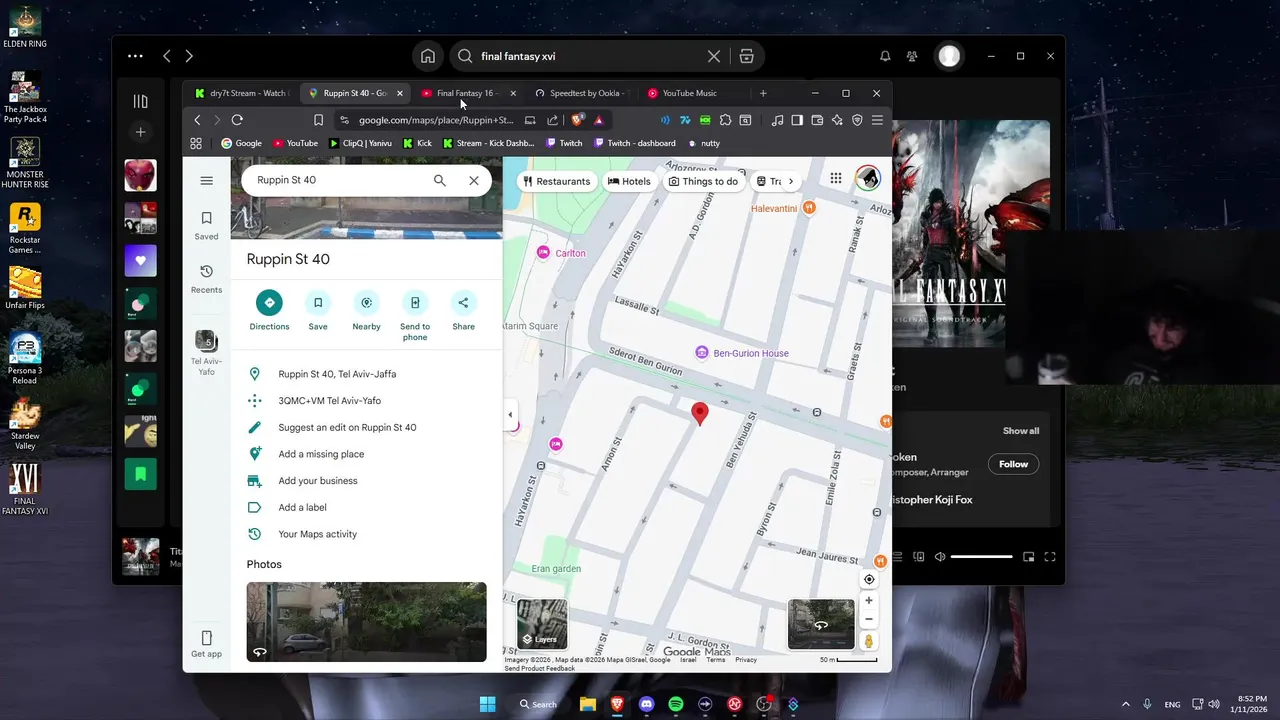Click the Directions button
The image size is (1280, 720).
269,311
